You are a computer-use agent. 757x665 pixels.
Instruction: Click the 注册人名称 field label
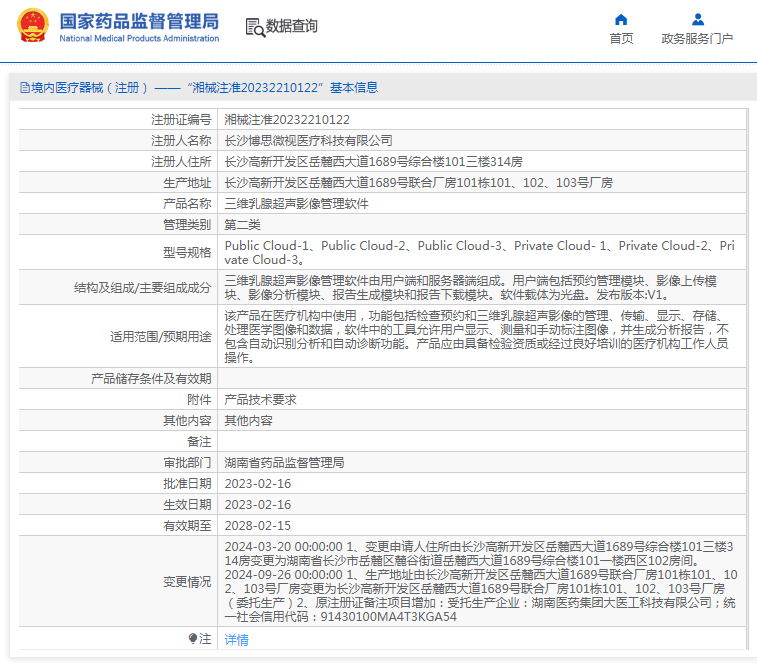click(x=181, y=141)
